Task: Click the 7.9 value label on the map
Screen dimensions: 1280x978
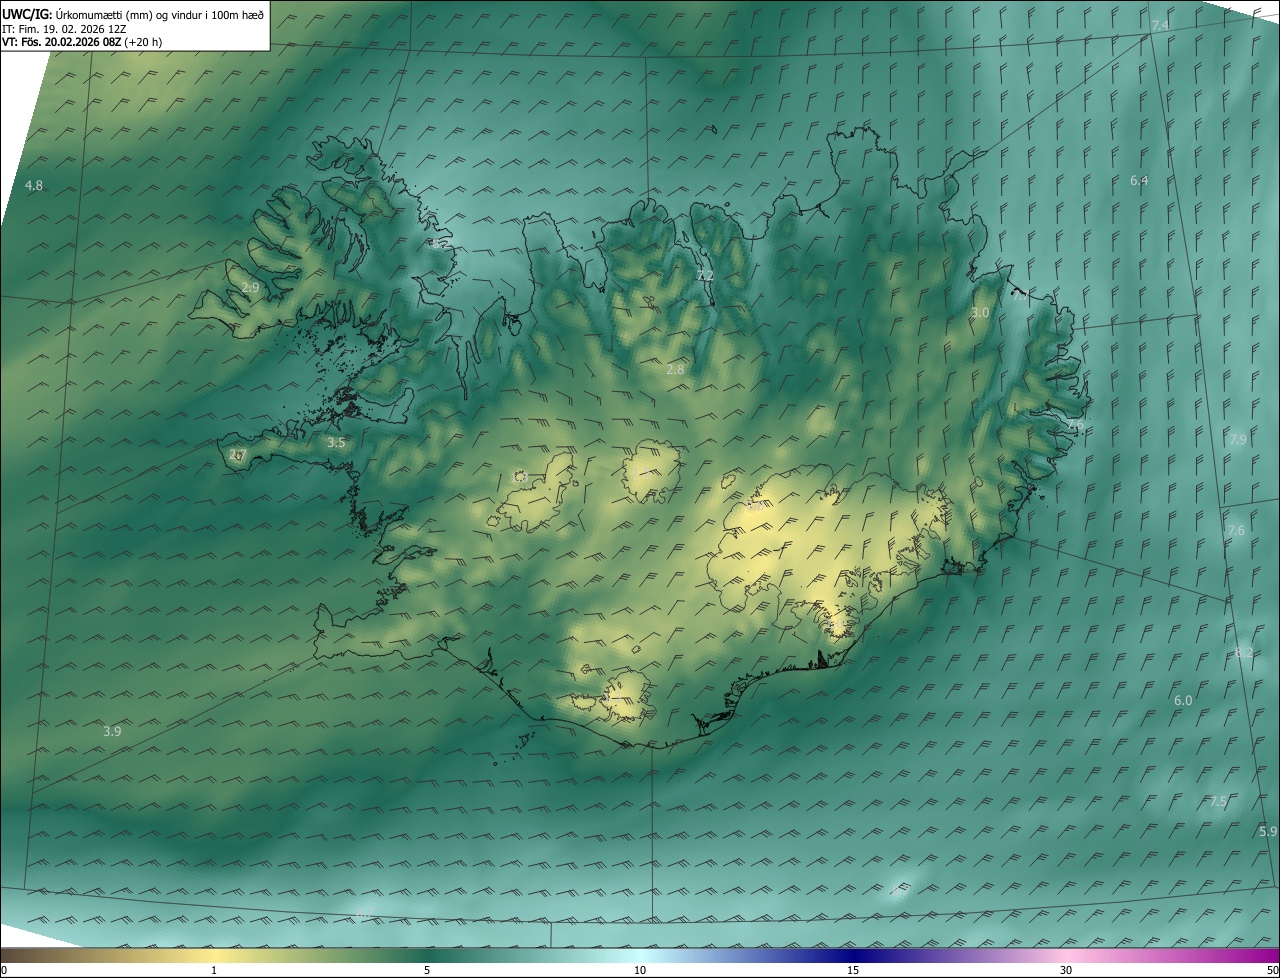Action: pyautogui.click(x=1238, y=440)
